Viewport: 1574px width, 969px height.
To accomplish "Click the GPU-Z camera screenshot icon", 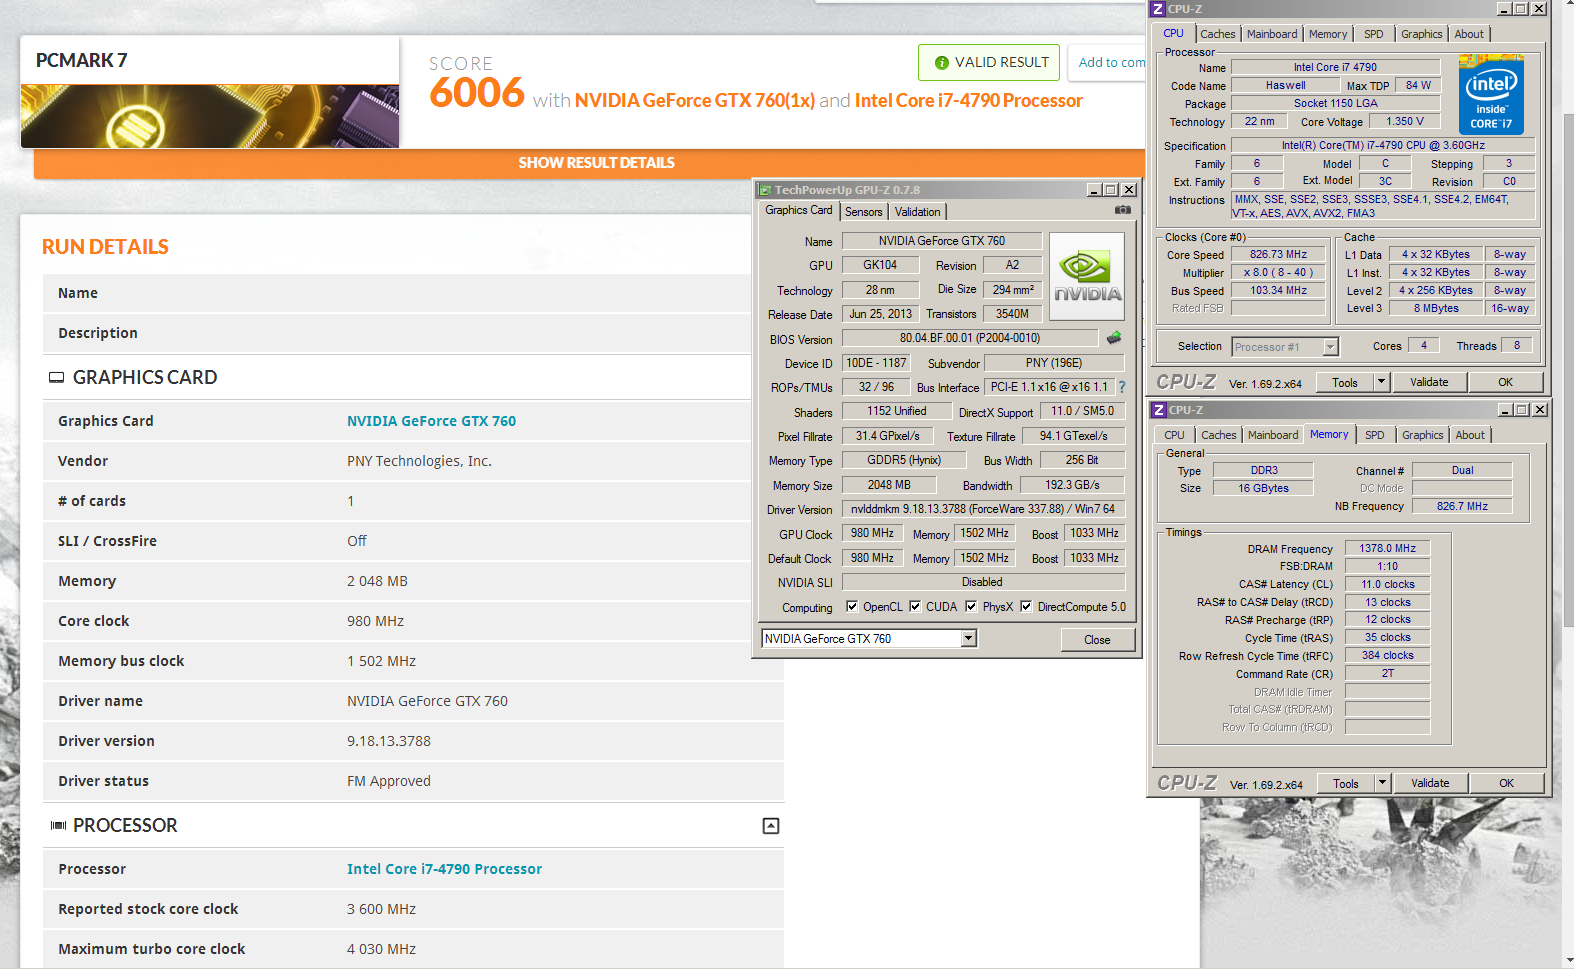I will pyautogui.click(x=1123, y=210).
